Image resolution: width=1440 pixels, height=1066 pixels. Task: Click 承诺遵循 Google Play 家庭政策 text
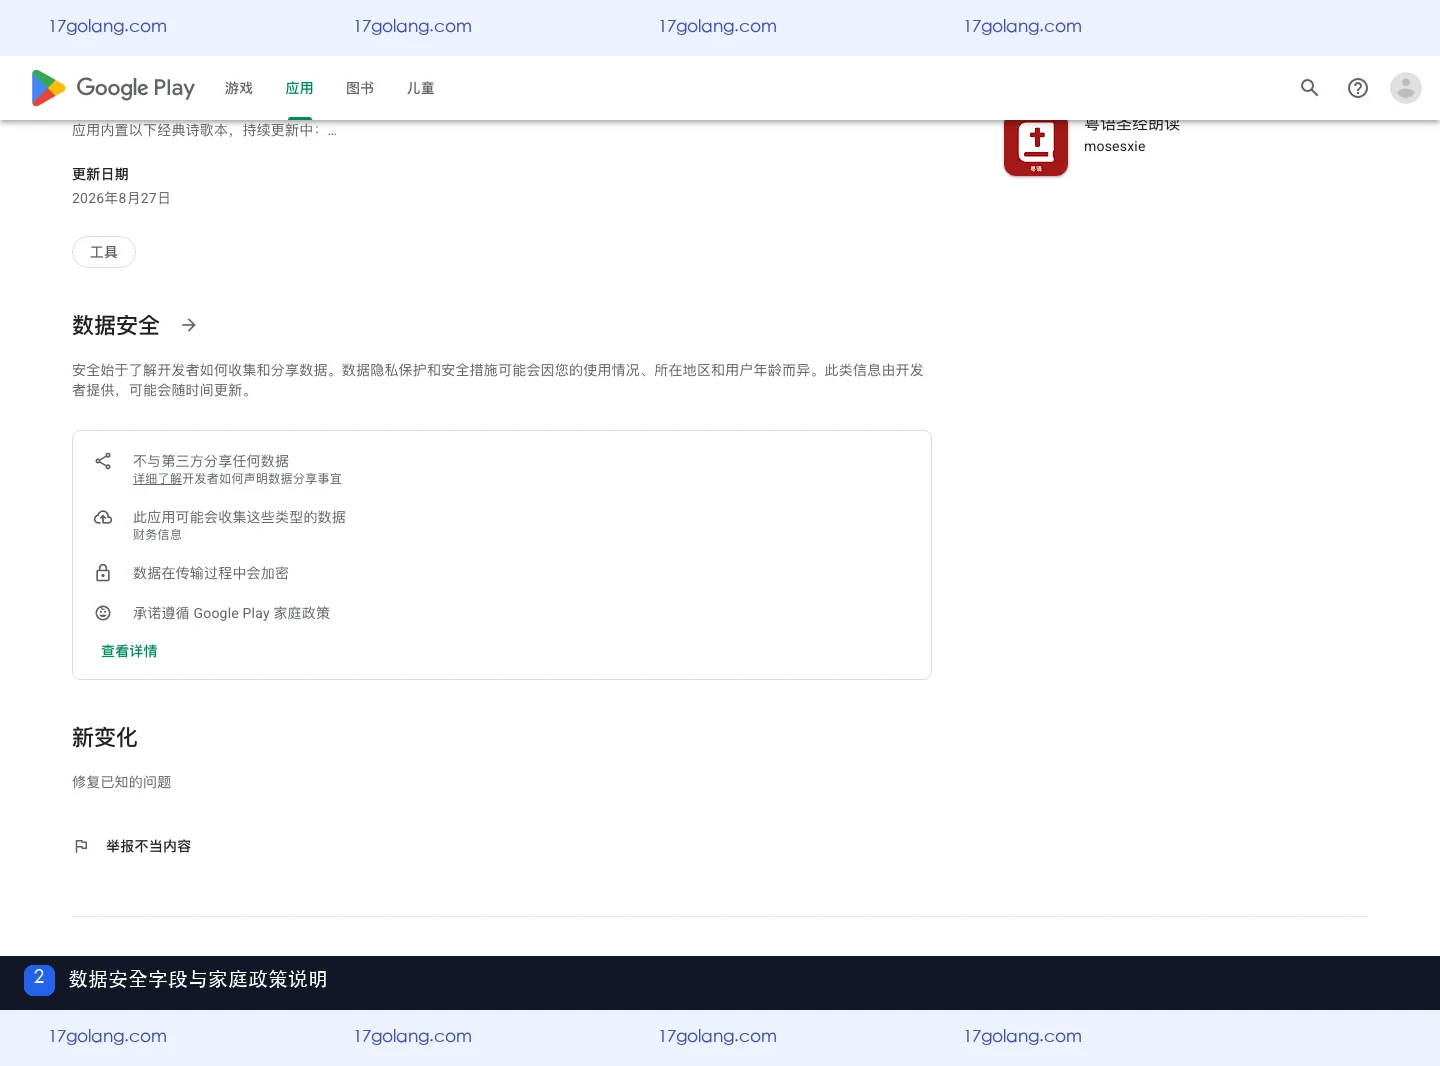[x=231, y=613]
